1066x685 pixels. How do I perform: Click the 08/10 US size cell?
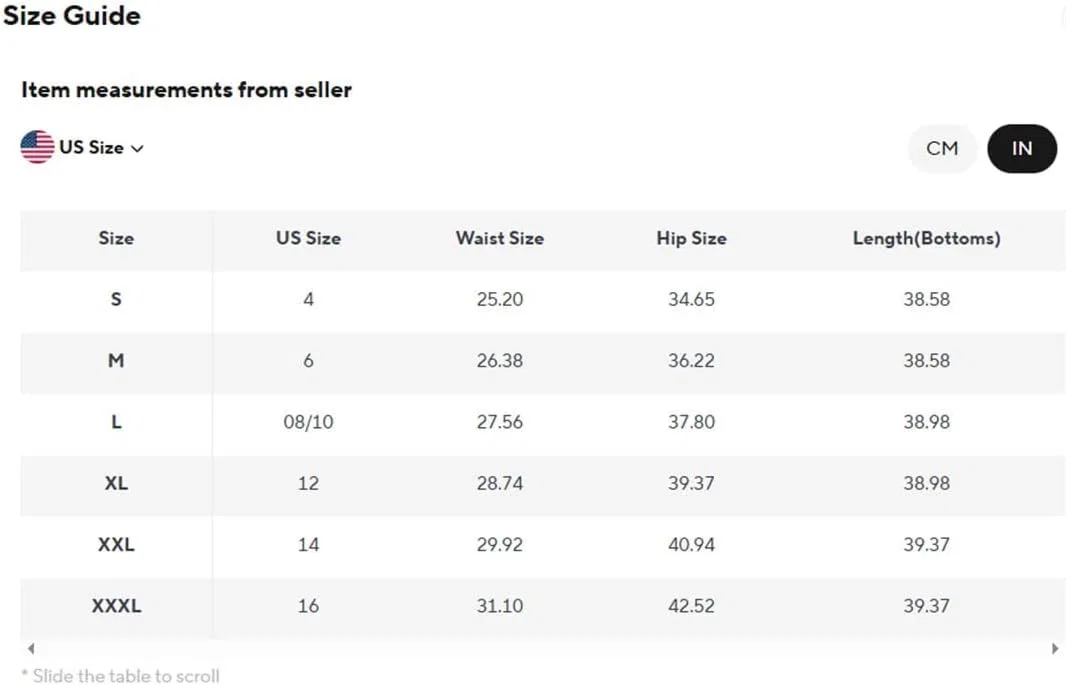308,422
